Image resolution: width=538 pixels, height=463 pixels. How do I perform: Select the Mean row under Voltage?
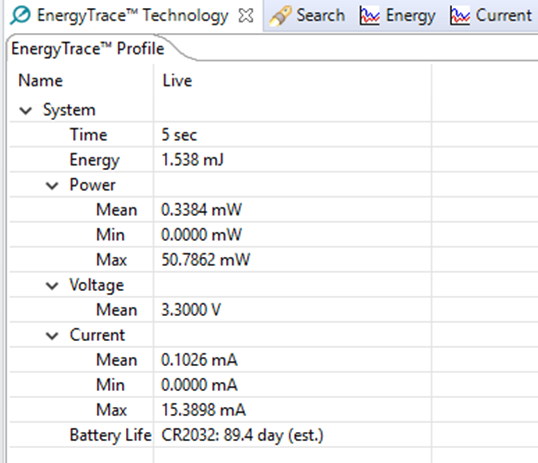(117, 310)
